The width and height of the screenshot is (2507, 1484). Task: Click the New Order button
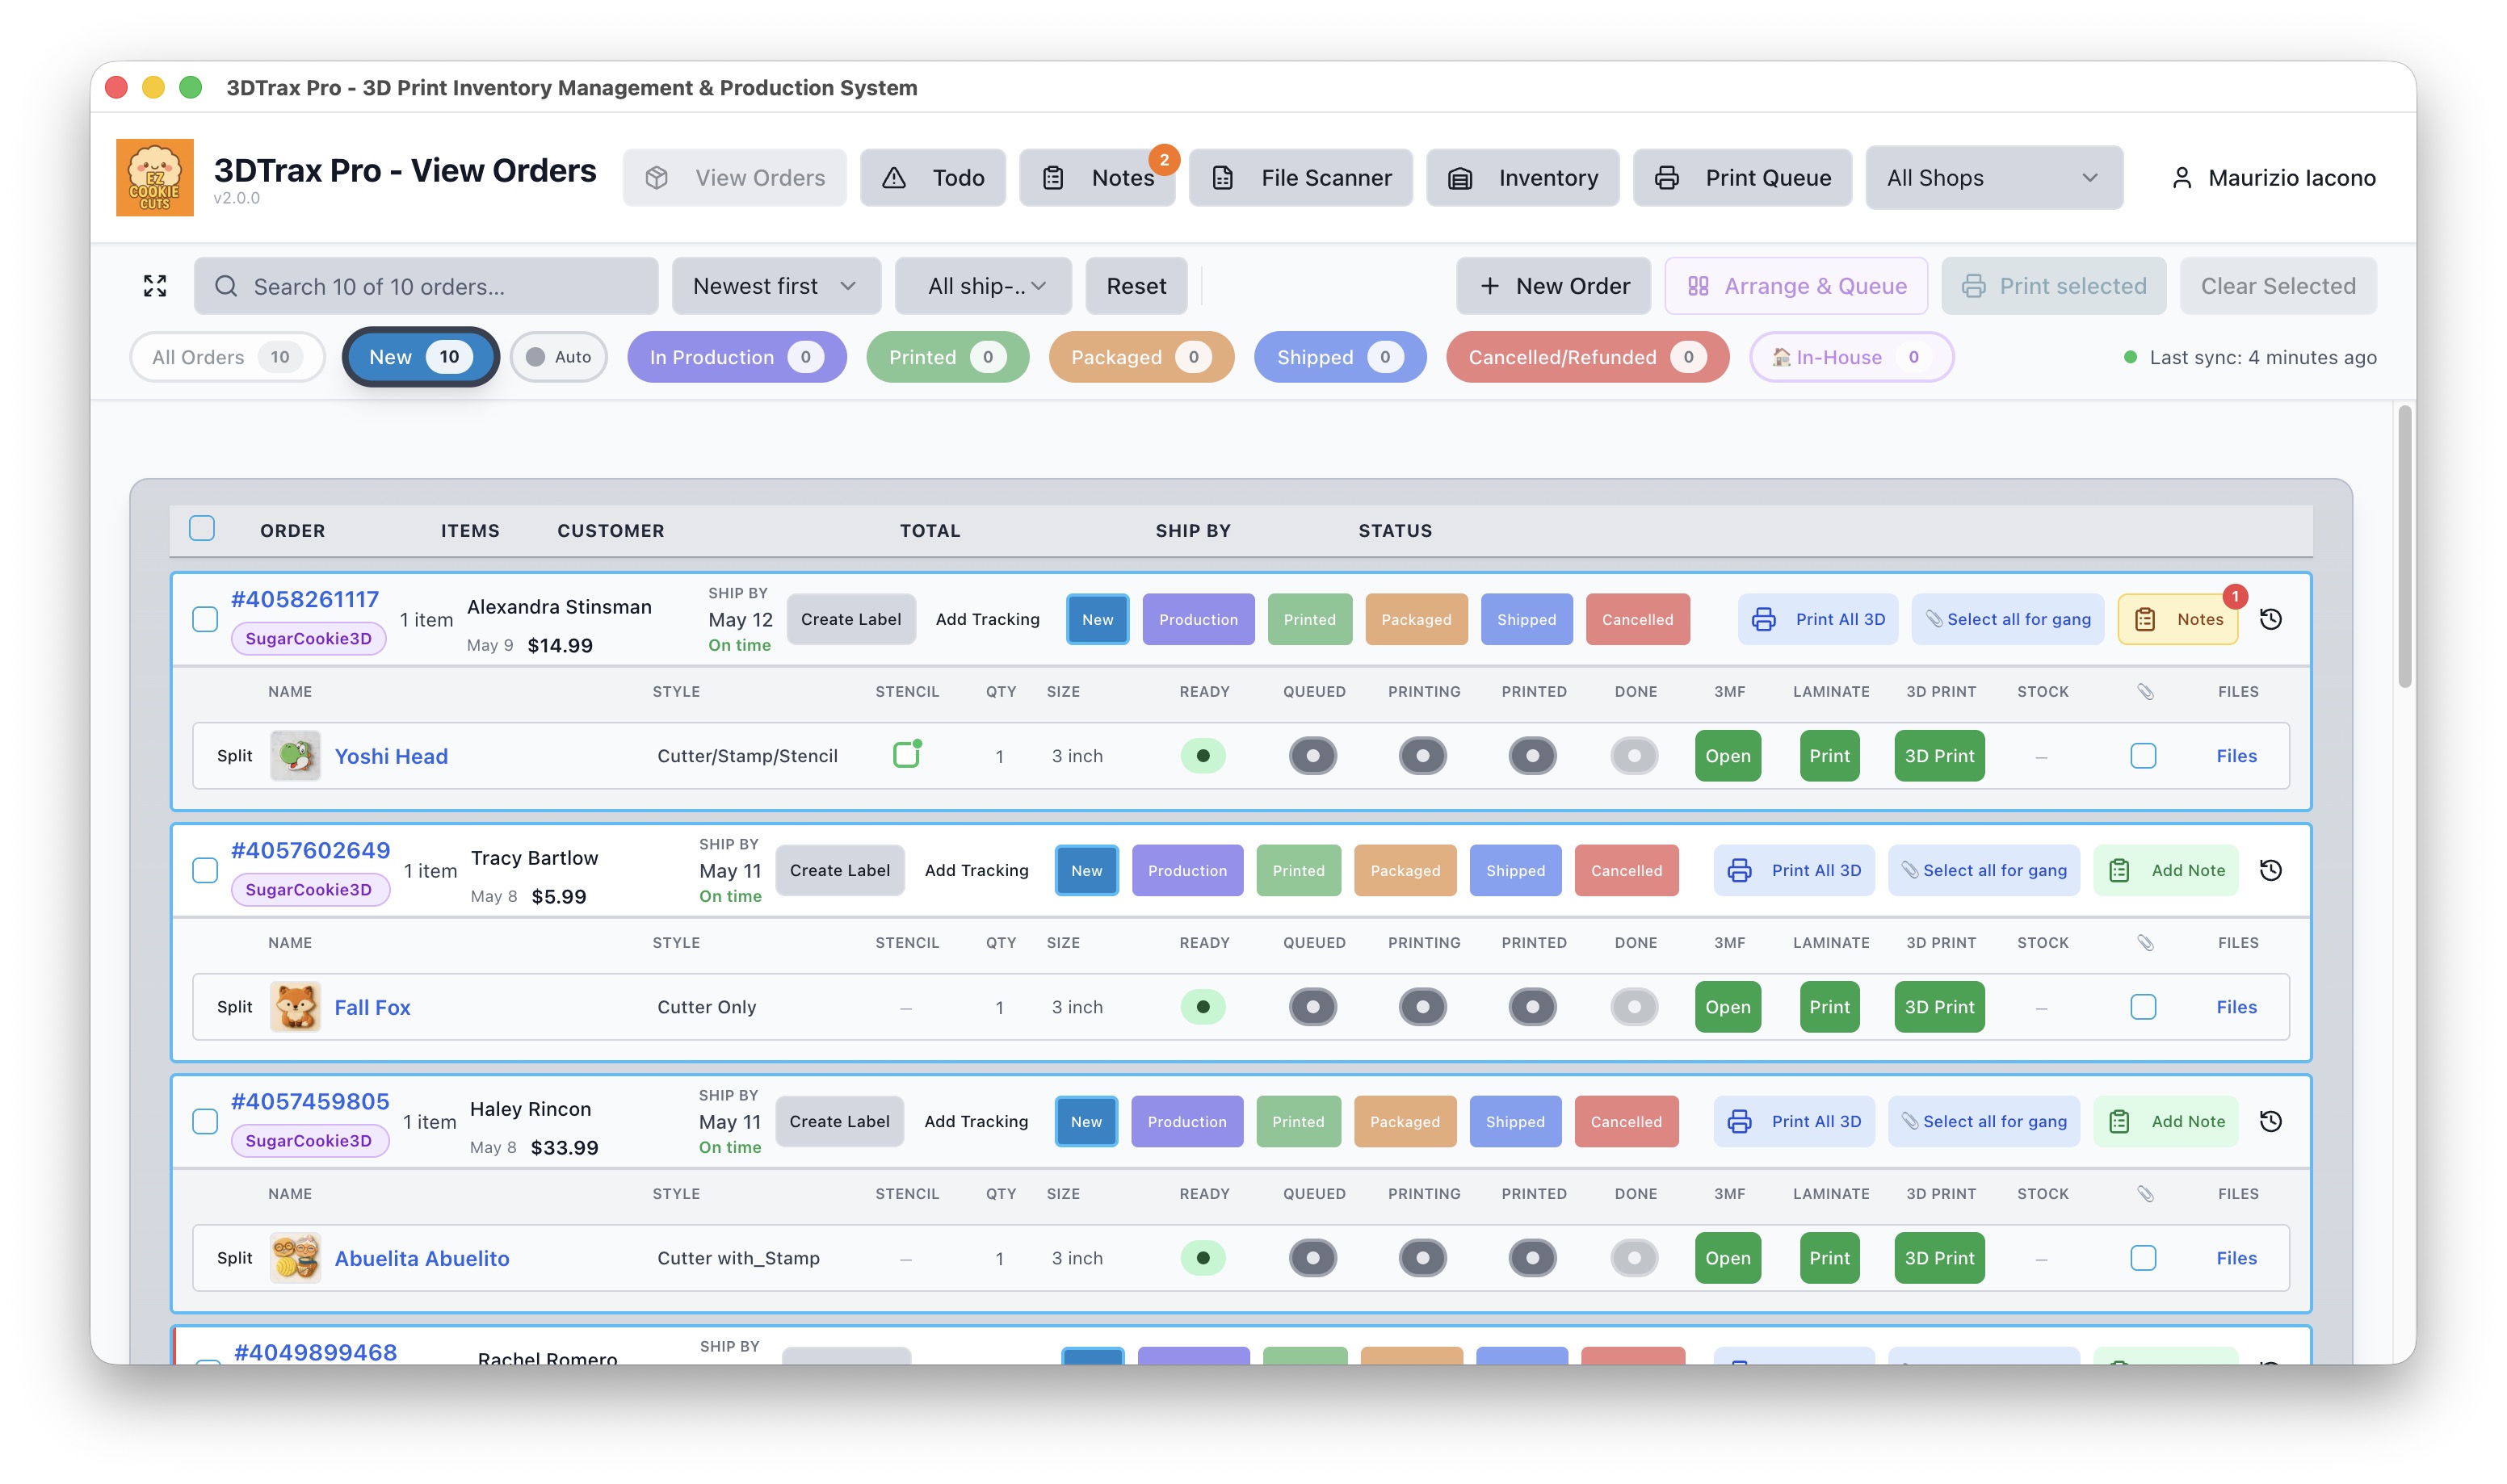[1553, 286]
